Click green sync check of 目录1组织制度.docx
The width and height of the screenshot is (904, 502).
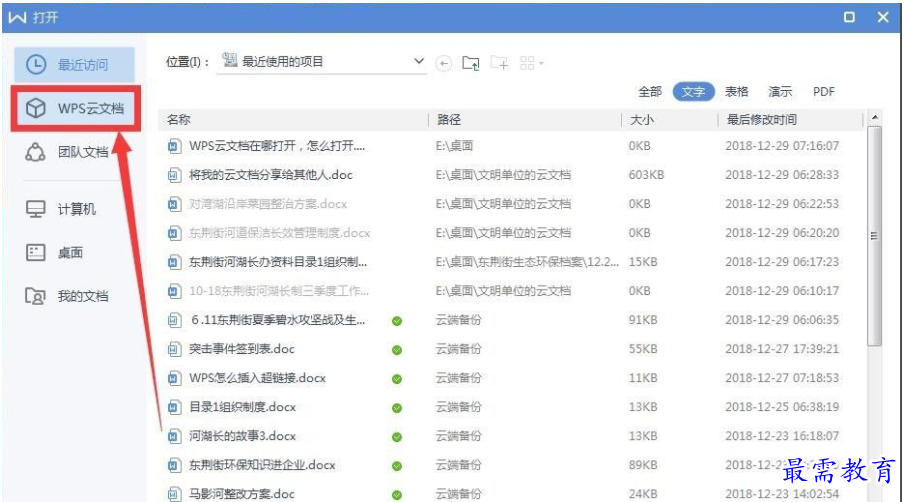click(397, 408)
